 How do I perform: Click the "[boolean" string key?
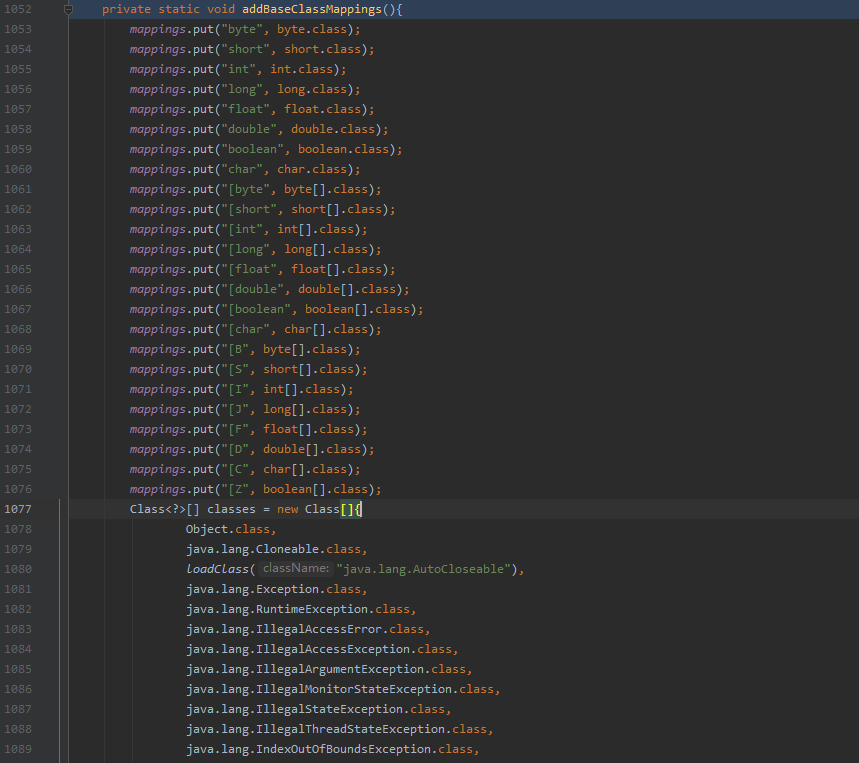pos(256,309)
